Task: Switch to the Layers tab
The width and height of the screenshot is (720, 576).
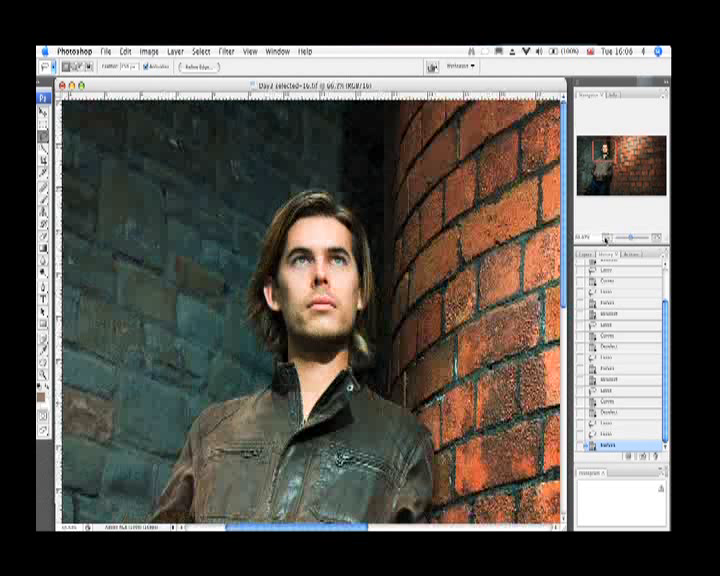Action: 585,254
